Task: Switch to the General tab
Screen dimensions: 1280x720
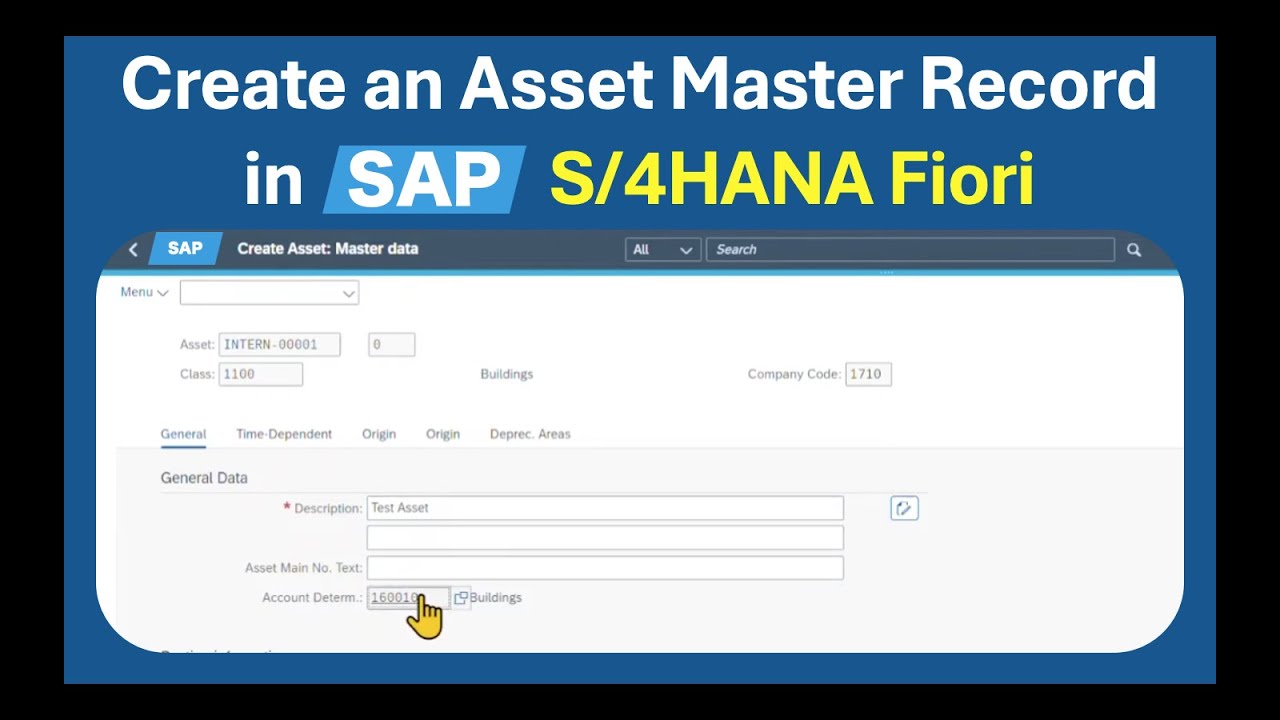Action: tap(183, 434)
